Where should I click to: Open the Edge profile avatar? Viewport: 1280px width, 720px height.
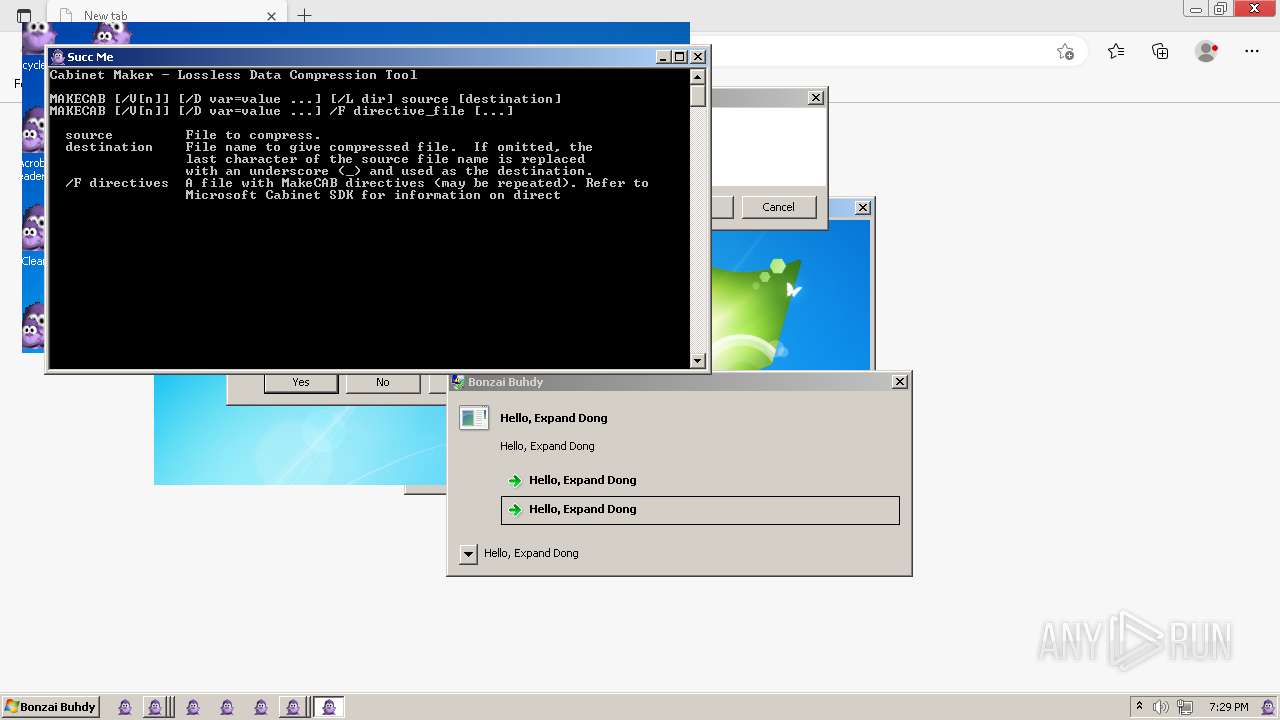1207,51
